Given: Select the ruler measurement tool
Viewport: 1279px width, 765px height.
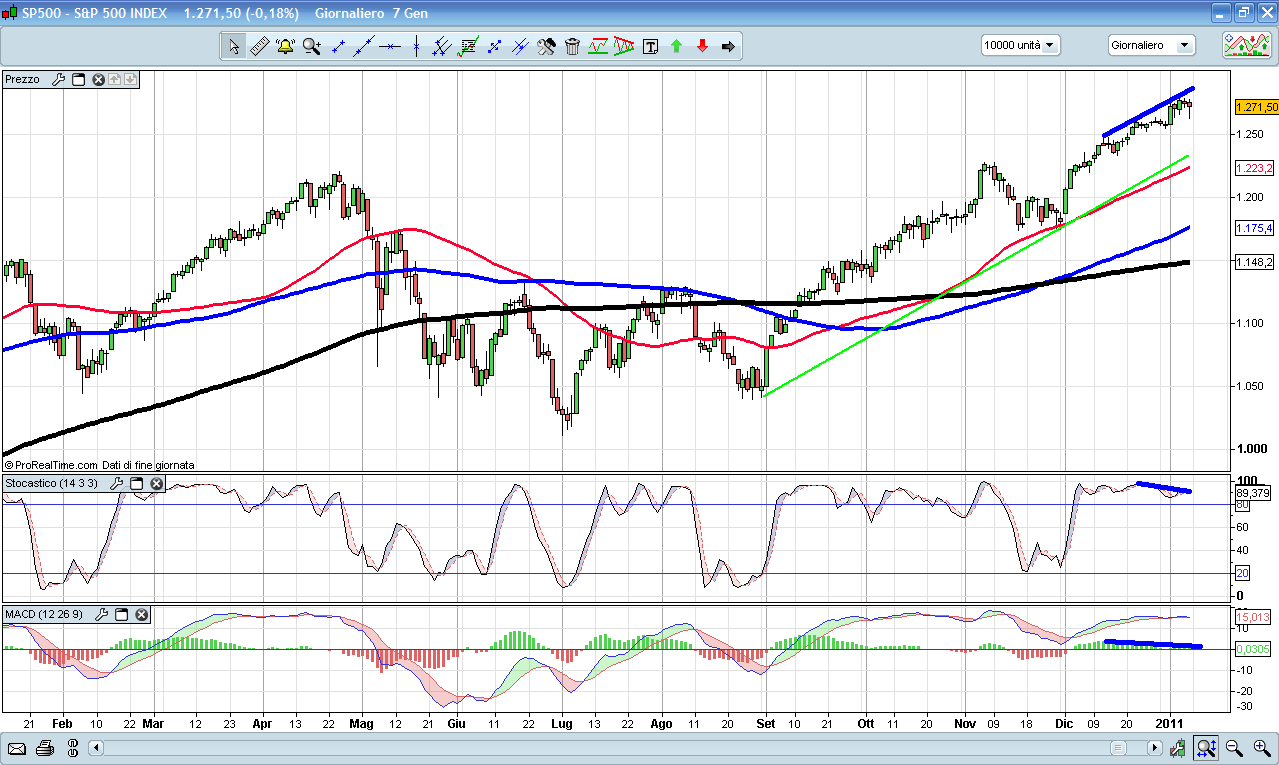Looking at the screenshot, I should click(x=259, y=46).
